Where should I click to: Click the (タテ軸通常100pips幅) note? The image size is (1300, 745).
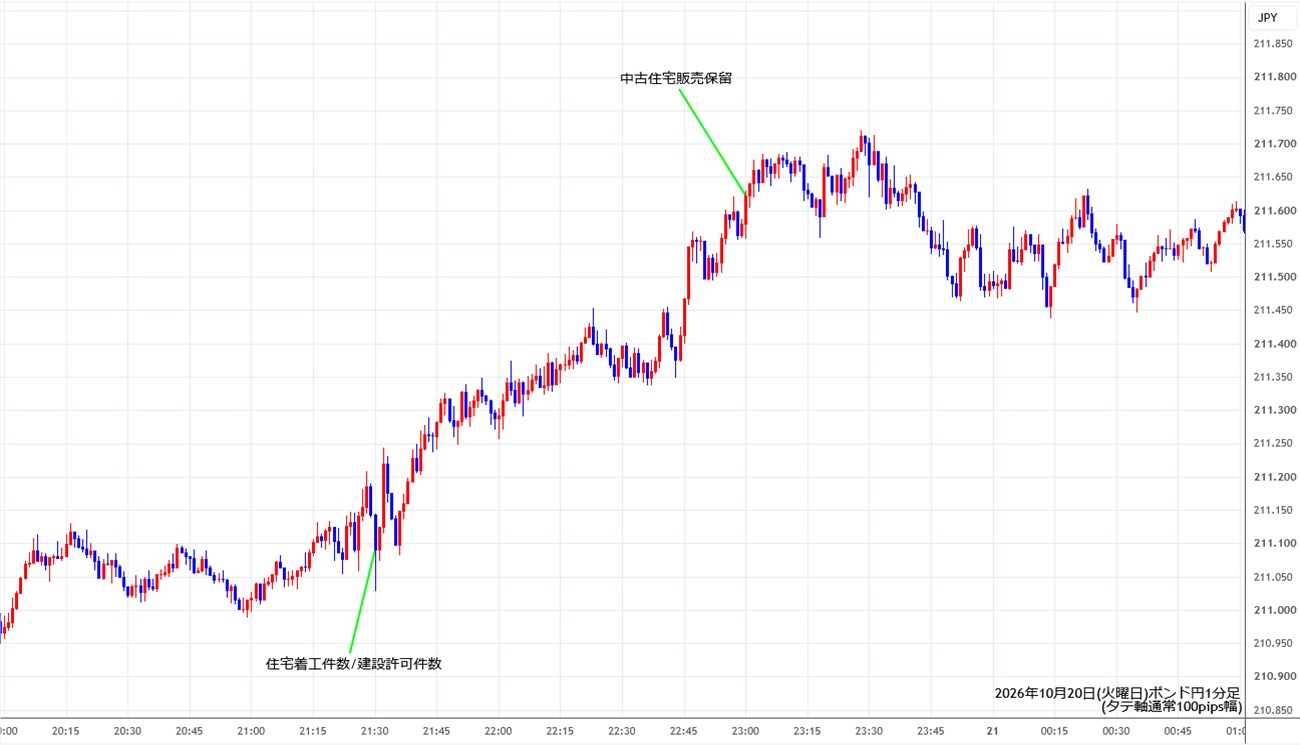click(1171, 707)
